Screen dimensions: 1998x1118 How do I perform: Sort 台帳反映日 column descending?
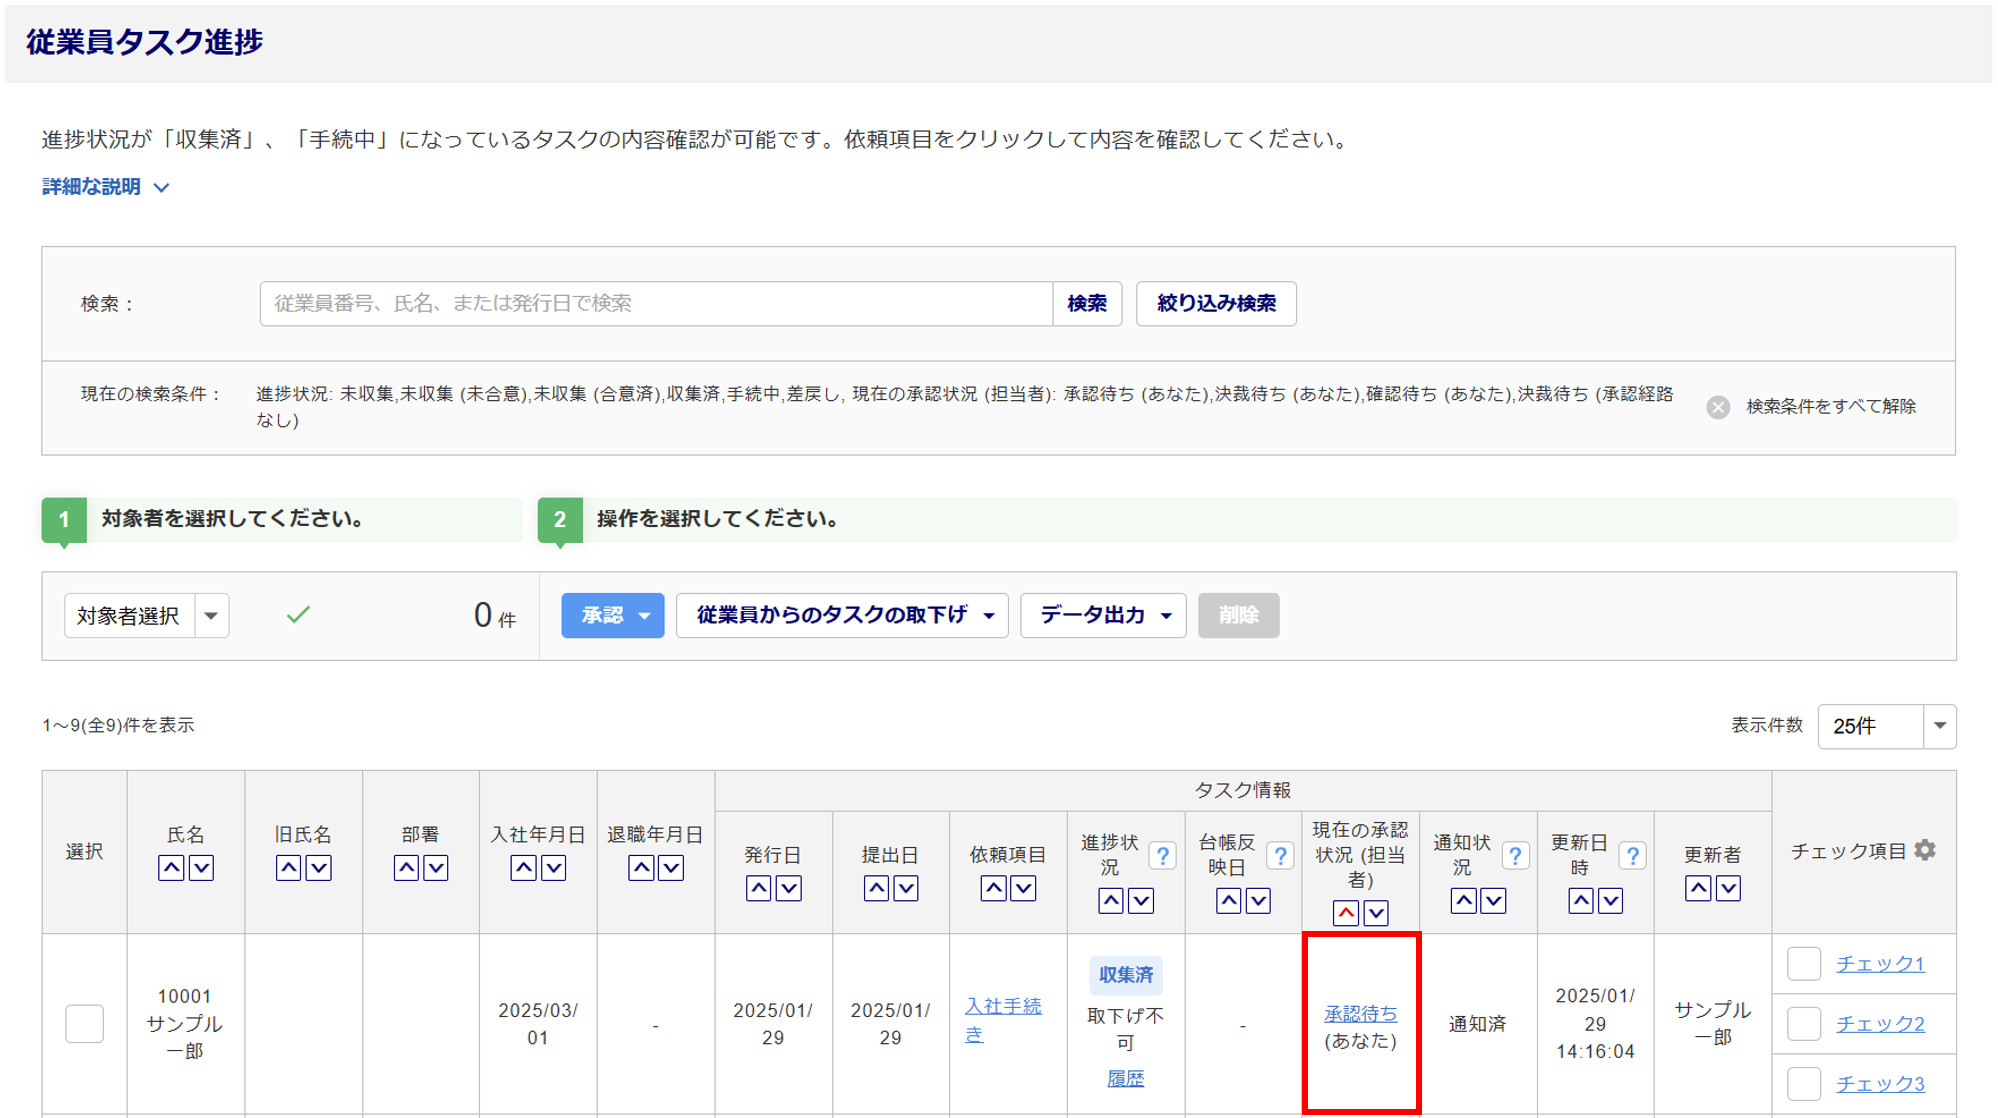point(1259,901)
